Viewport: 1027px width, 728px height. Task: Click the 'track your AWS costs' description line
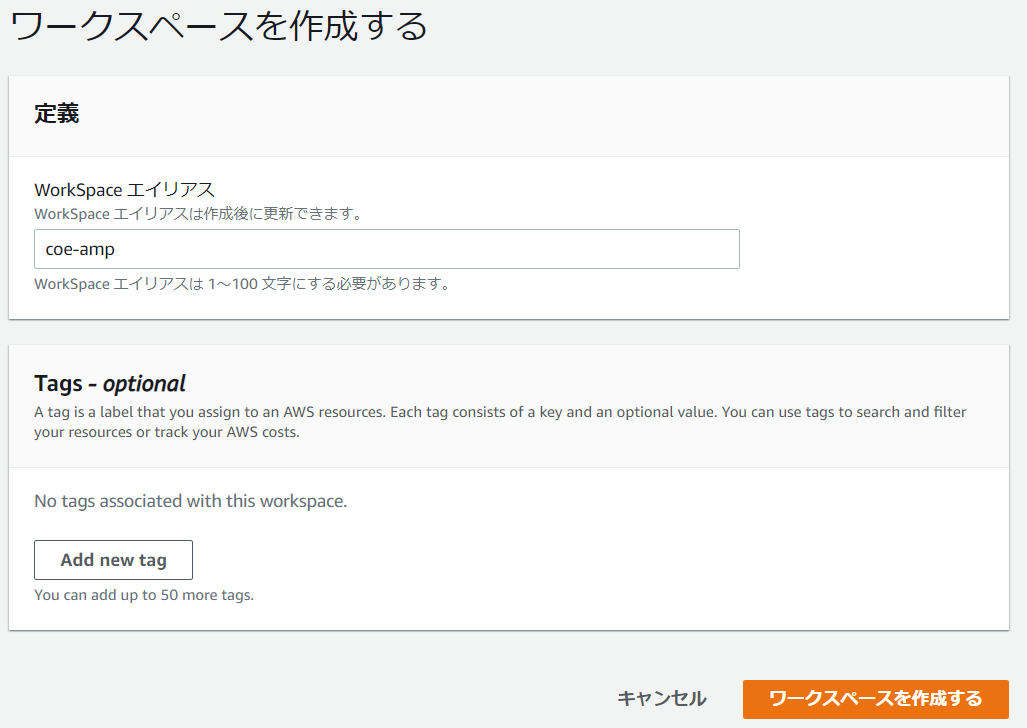(x=166, y=433)
